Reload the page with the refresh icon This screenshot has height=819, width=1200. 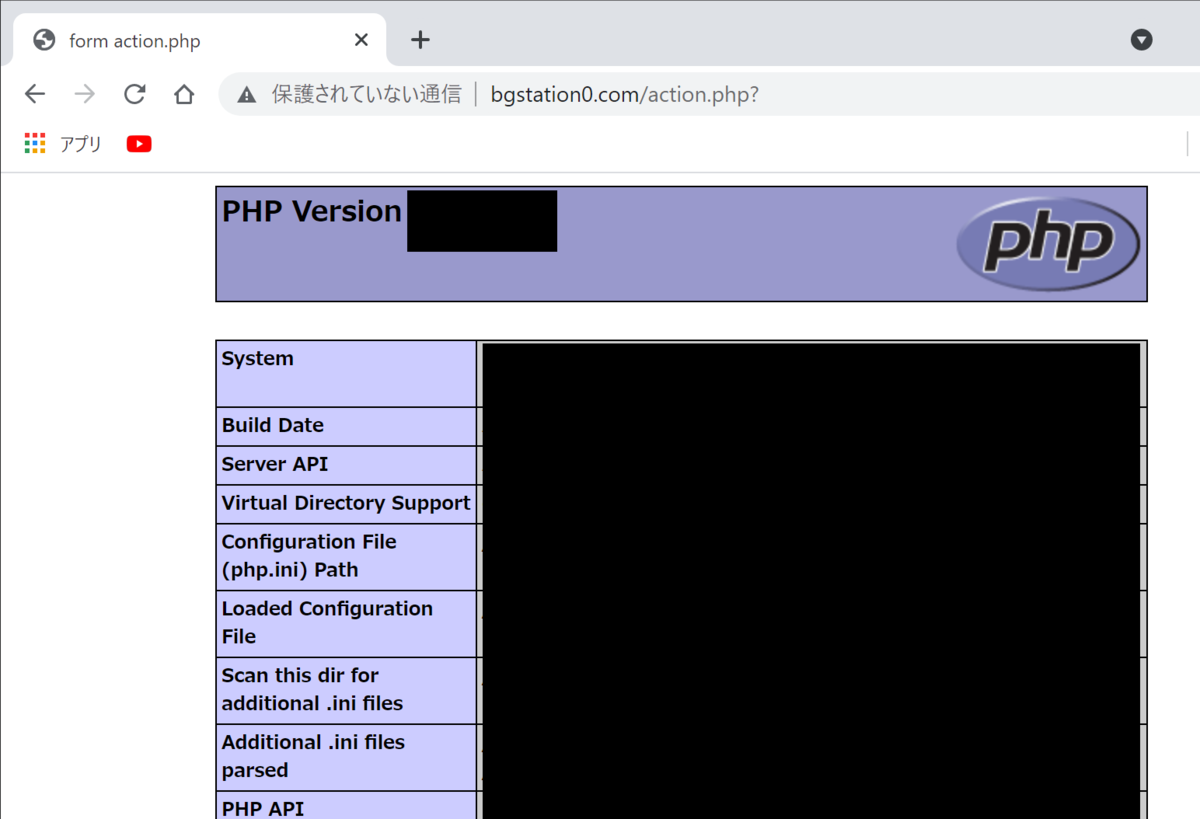pos(134,94)
